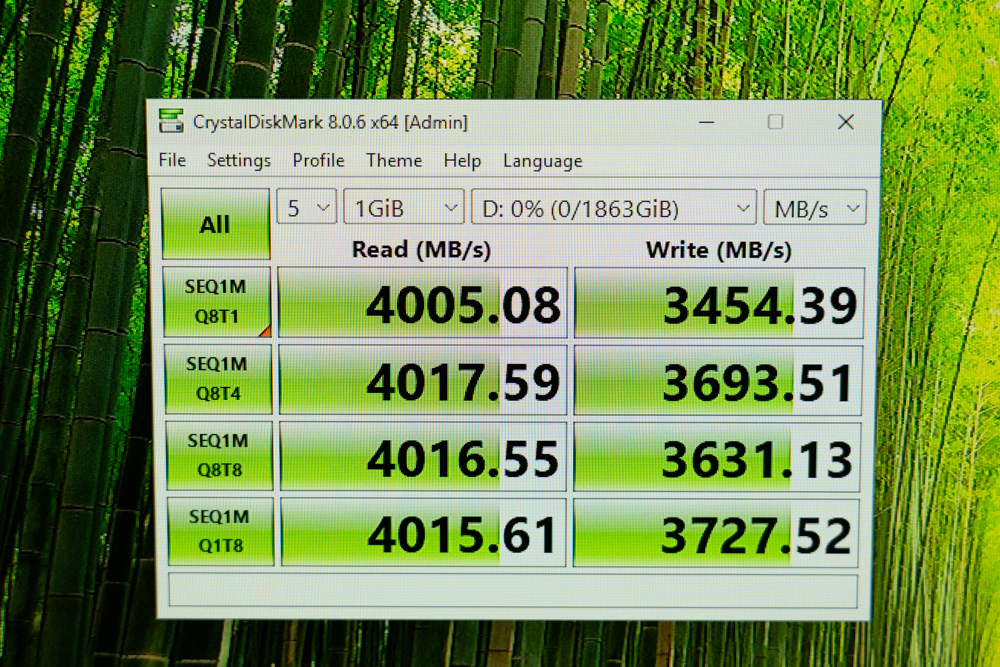The image size is (1000, 667).
Task: Click the 3693.51 write result
Action: click(x=717, y=381)
